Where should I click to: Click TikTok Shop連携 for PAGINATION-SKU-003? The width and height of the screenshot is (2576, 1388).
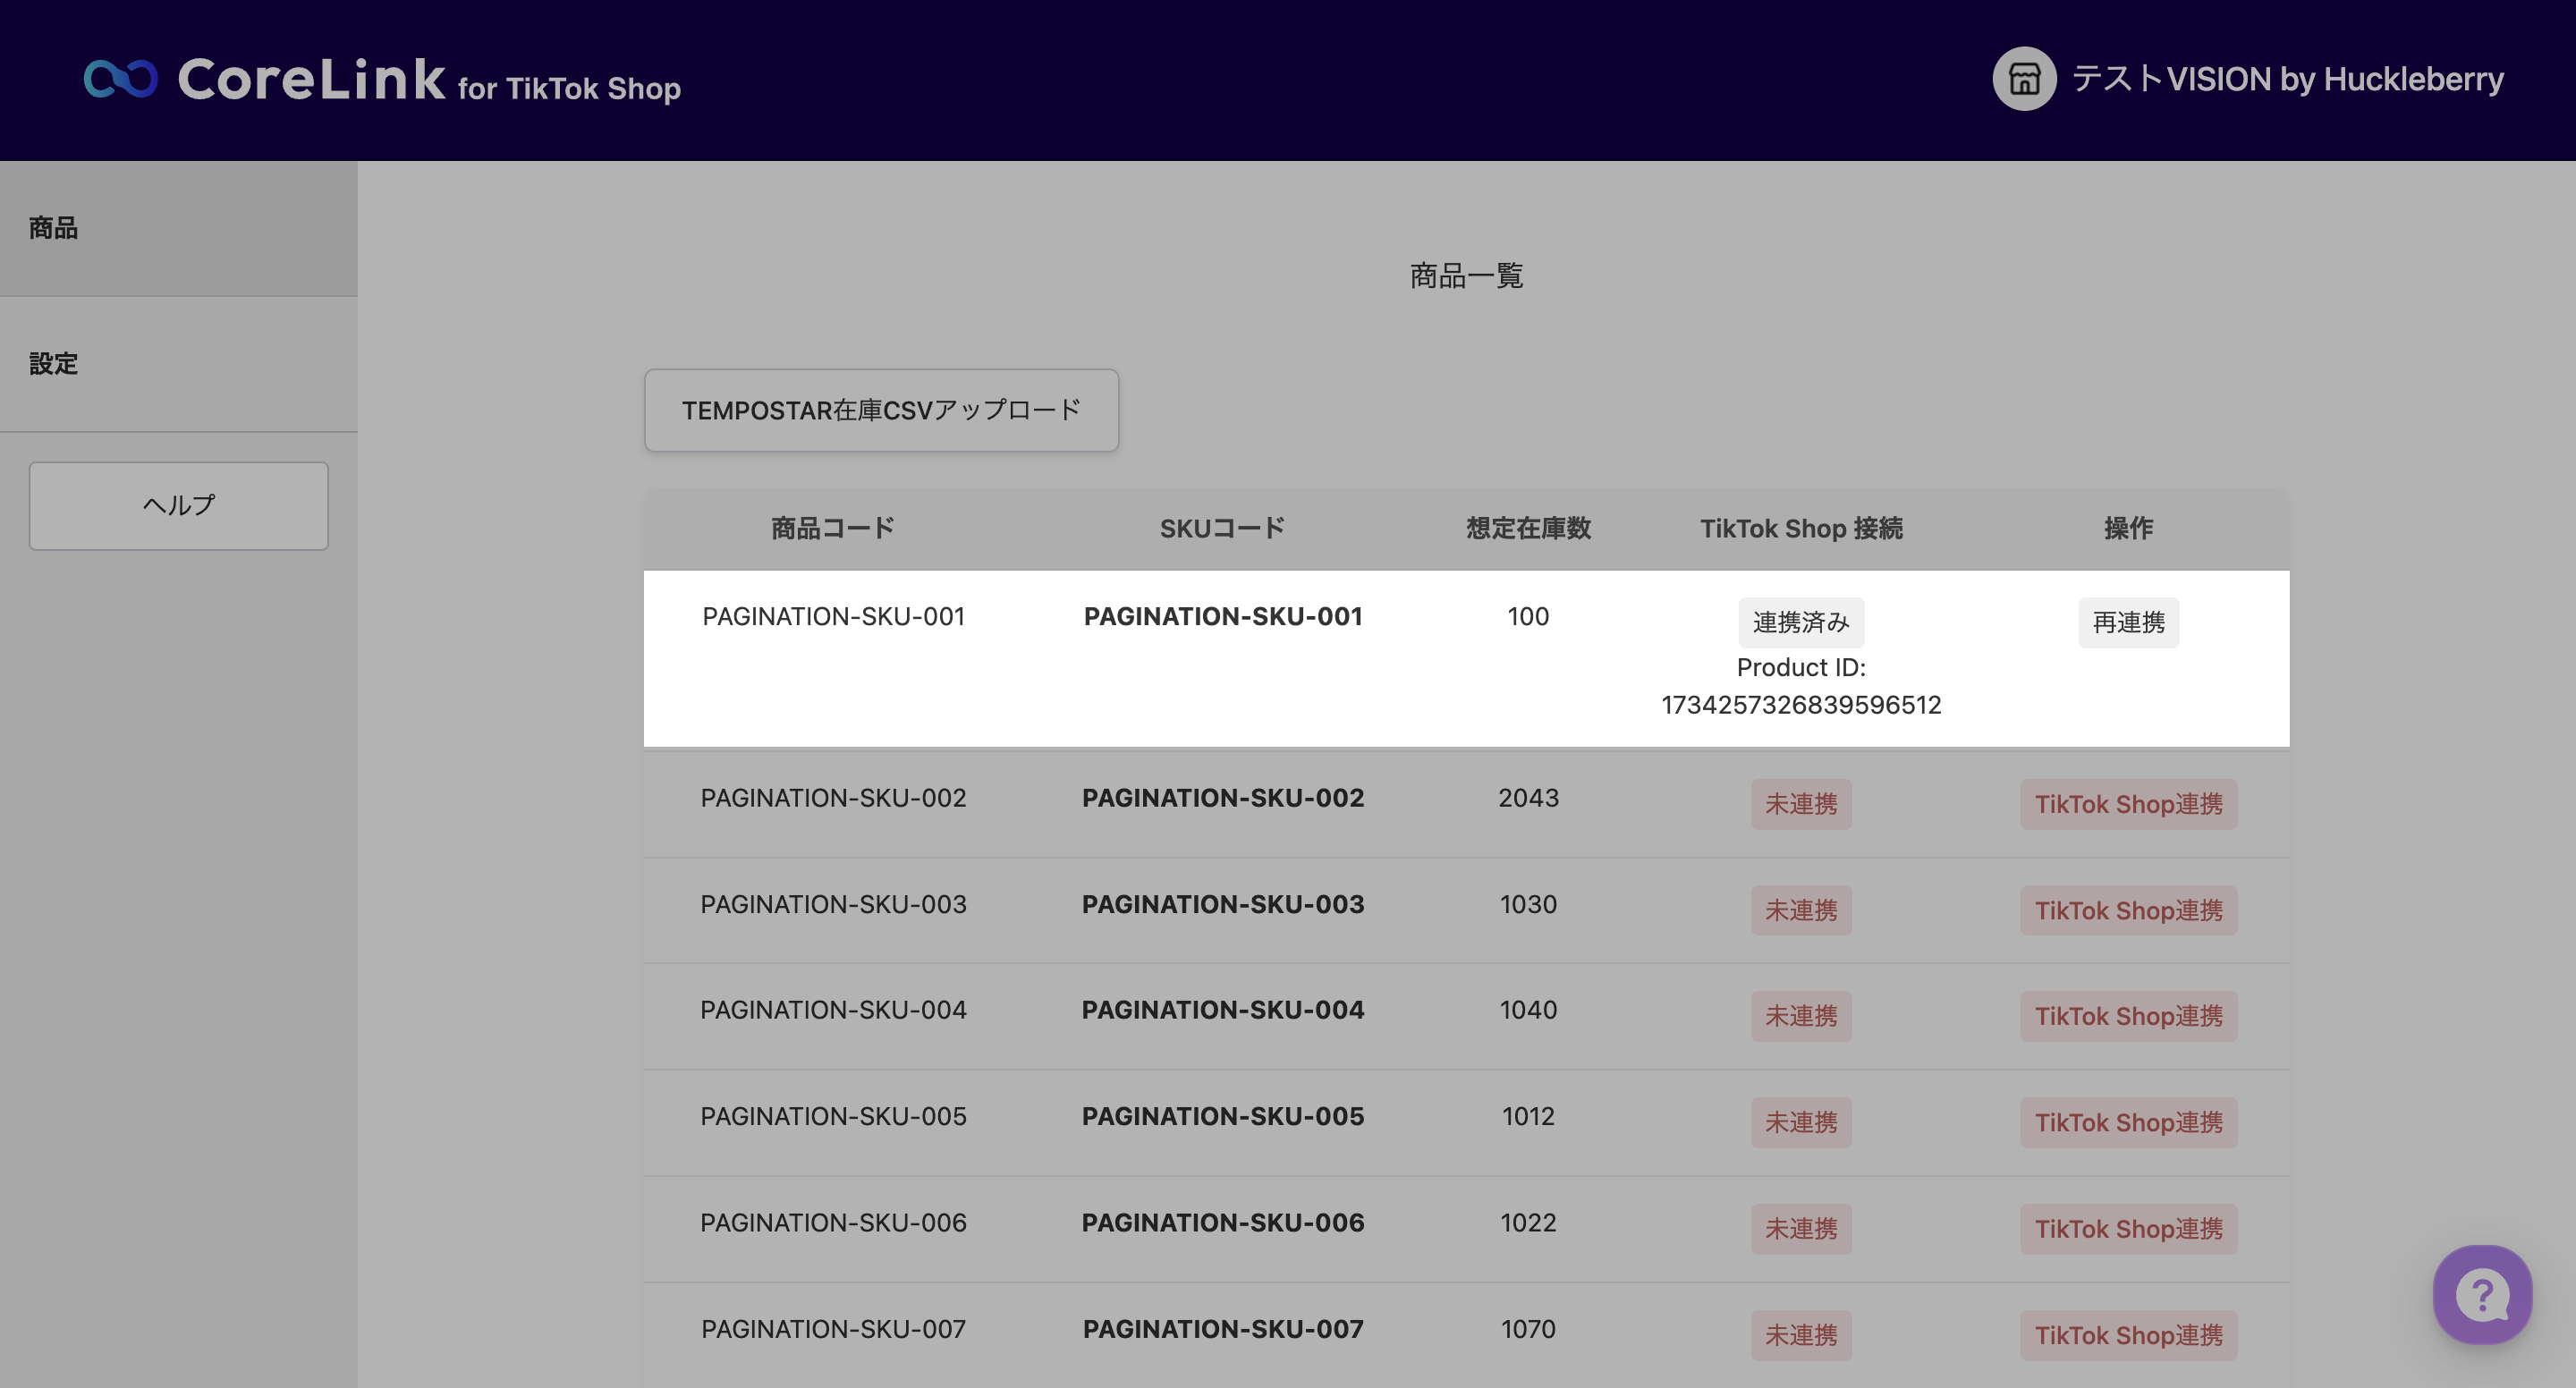pyautogui.click(x=2128, y=910)
